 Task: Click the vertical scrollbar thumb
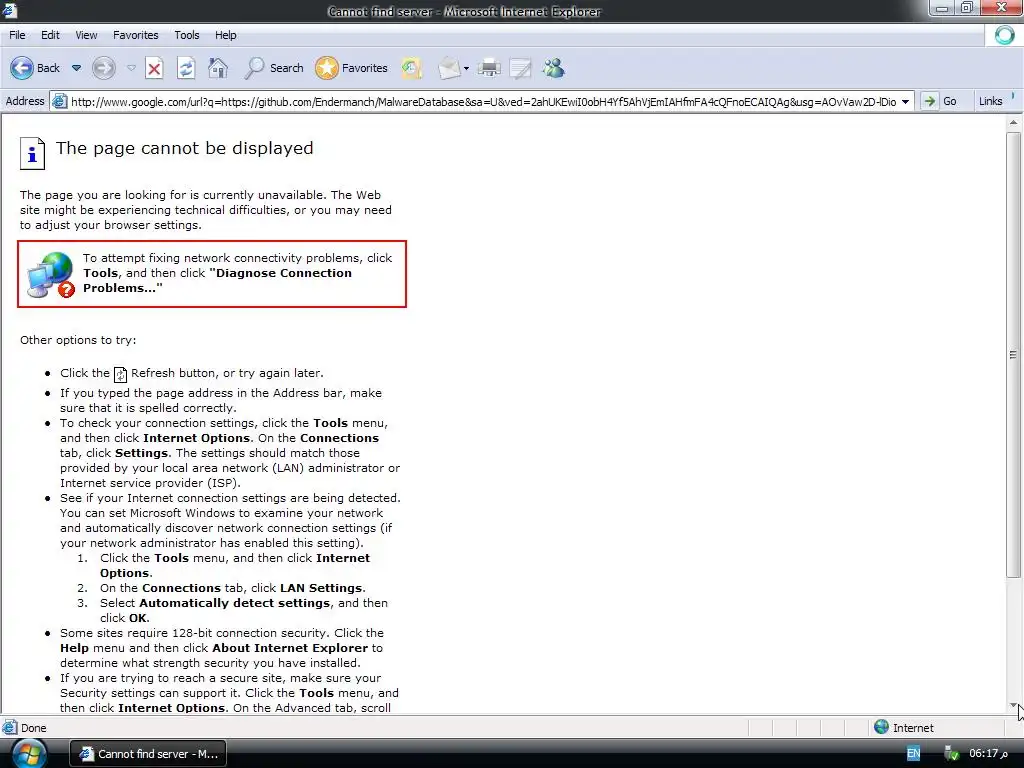1013,355
